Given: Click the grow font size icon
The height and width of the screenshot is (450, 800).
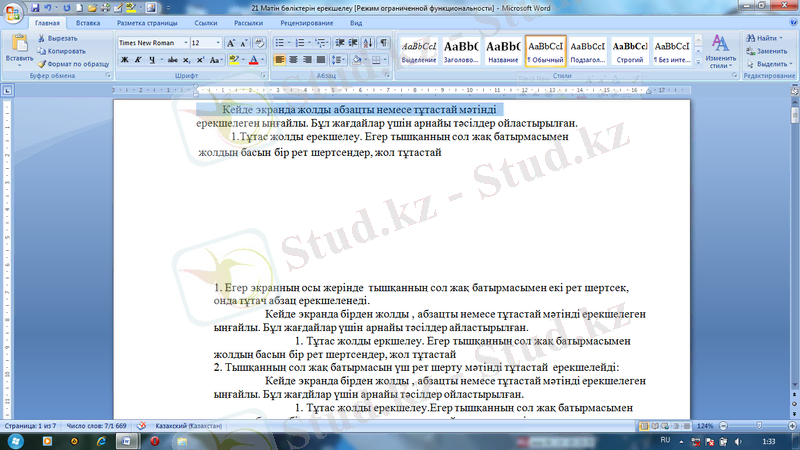Looking at the screenshot, I should (x=232, y=43).
